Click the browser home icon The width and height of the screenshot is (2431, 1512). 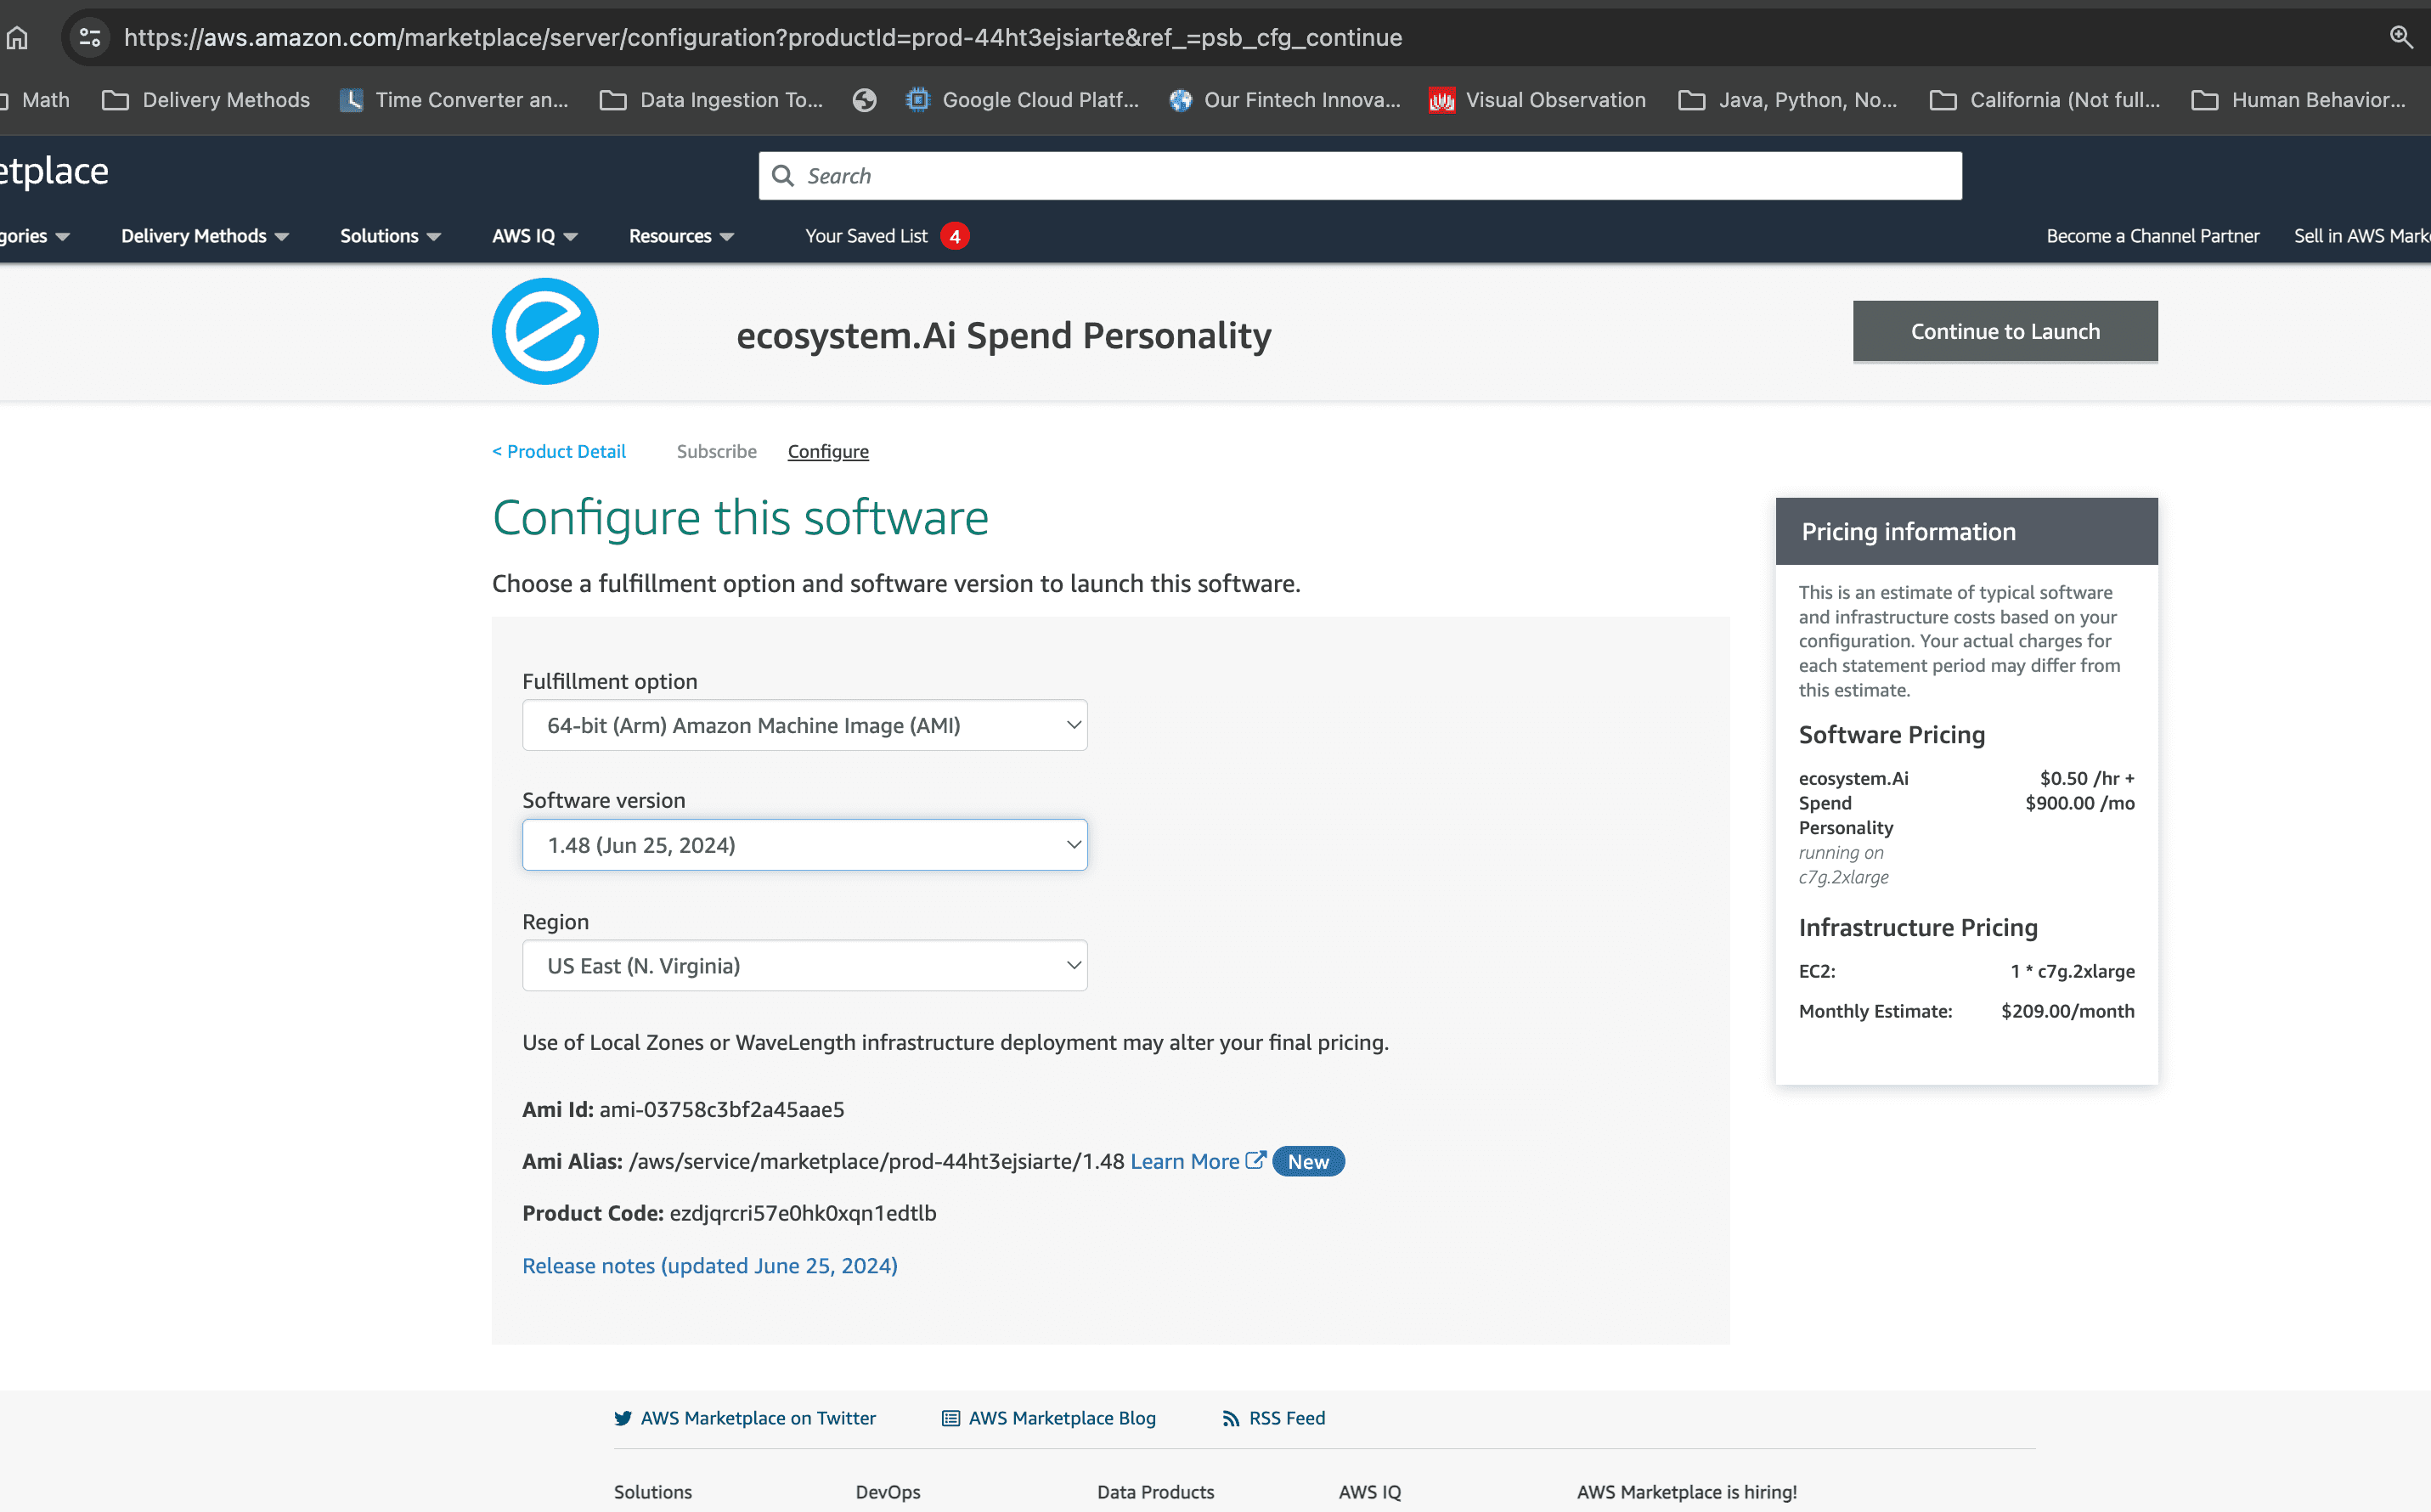point(17,38)
